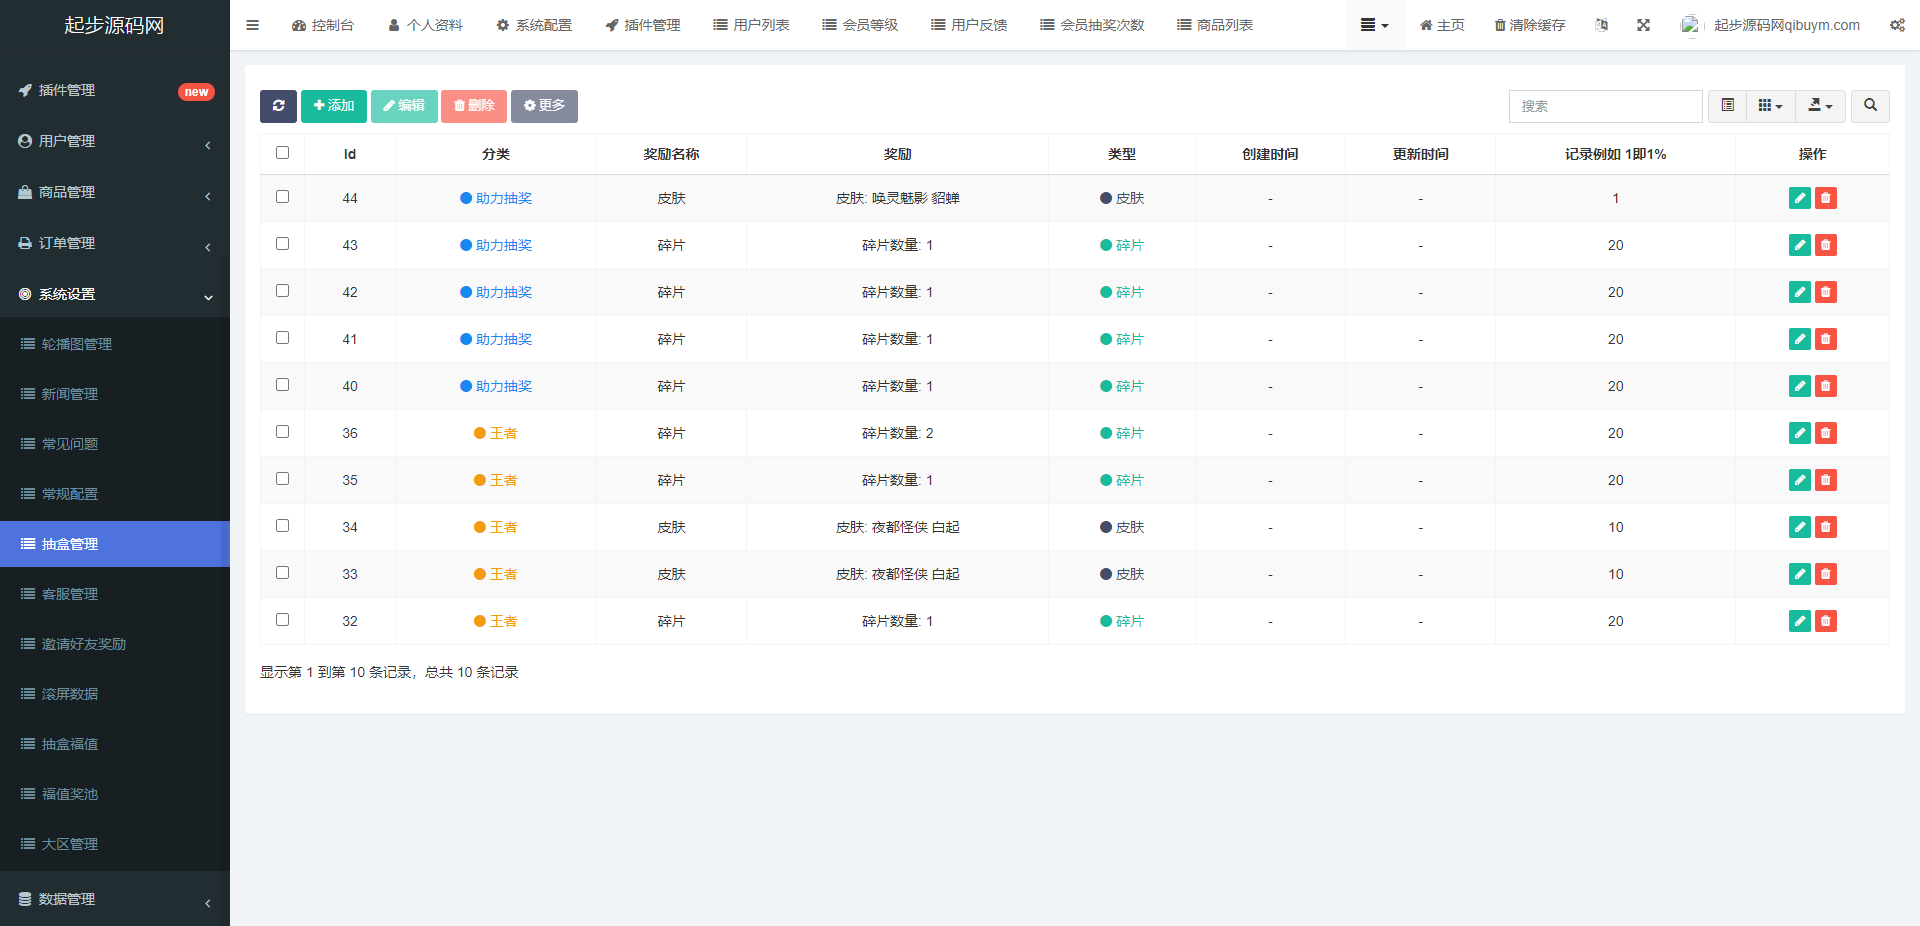The width and height of the screenshot is (1920, 926).
Task: Click the refresh table icon button
Action: (x=278, y=106)
